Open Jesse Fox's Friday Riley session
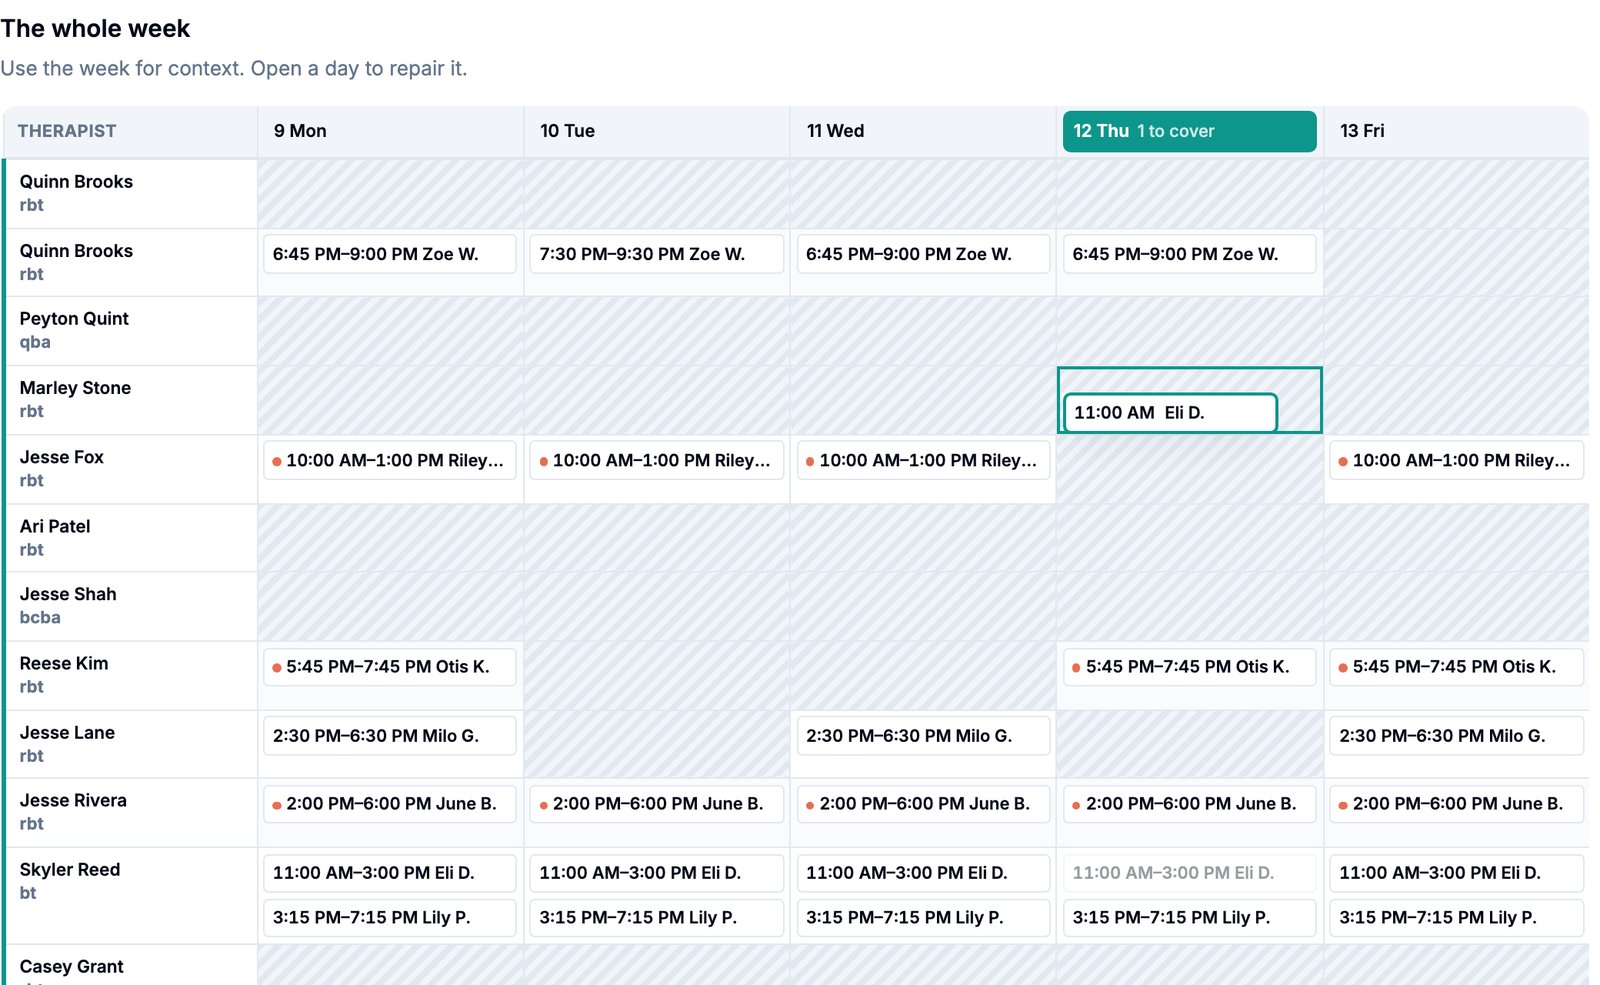Screen dimensions: 1600x985 (1456, 460)
